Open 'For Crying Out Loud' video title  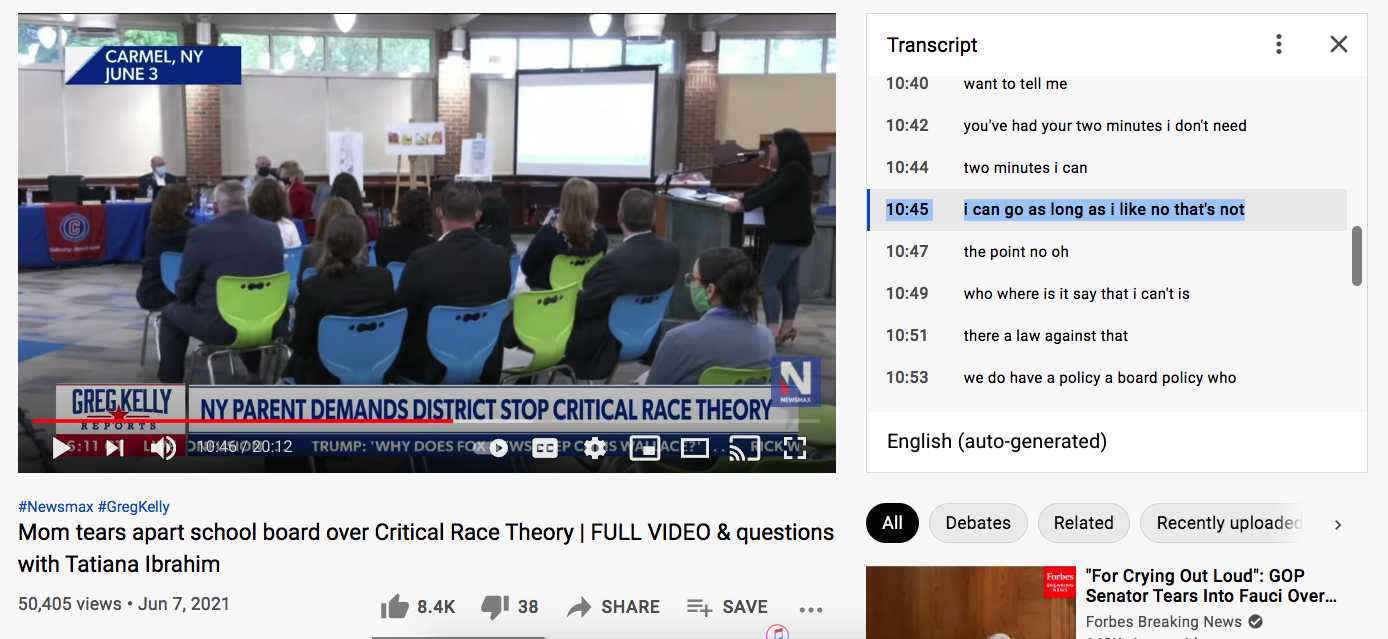click(x=1211, y=586)
